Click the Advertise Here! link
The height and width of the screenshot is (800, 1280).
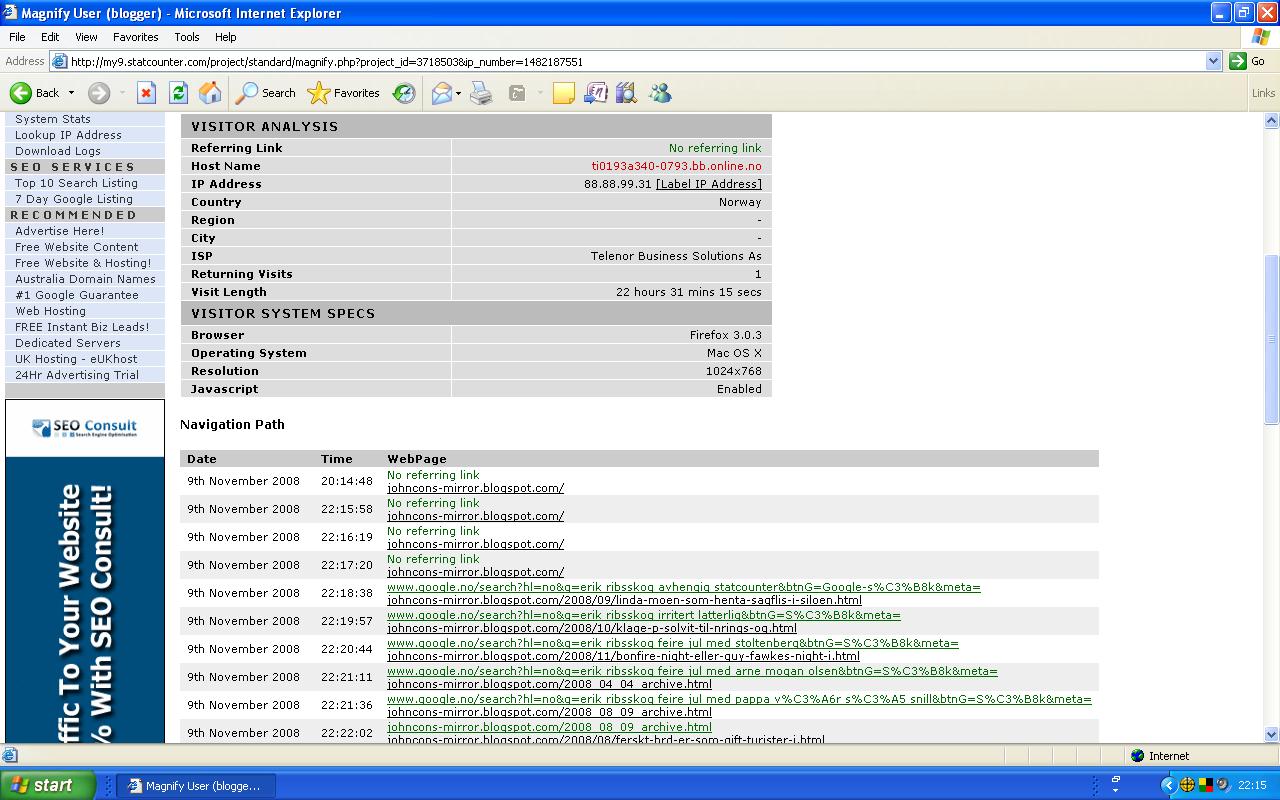point(59,231)
